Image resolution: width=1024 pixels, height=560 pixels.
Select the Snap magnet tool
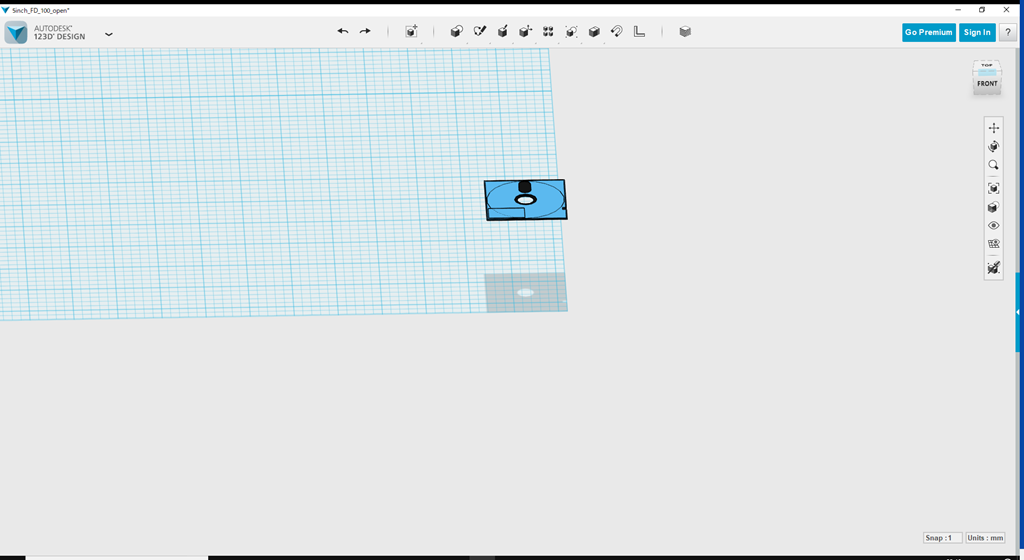coord(617,32)
